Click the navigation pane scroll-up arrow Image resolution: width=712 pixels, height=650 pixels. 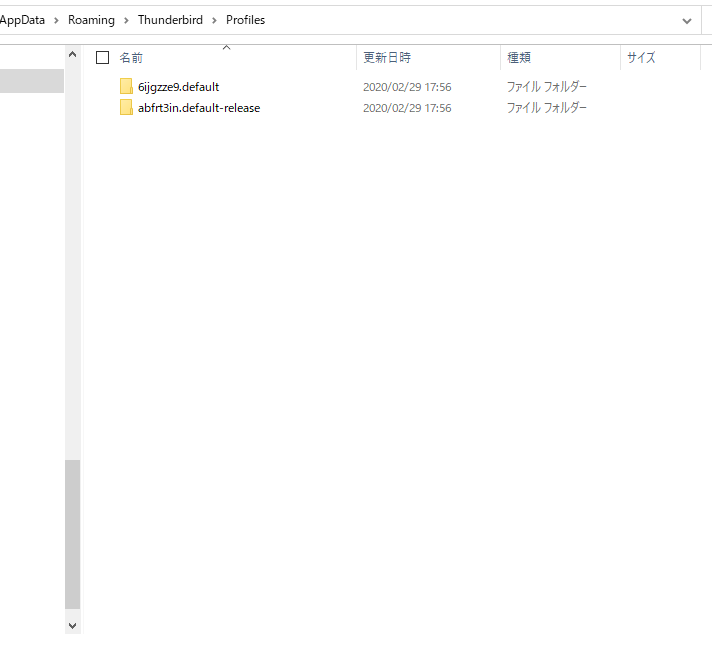click(x=72, y=55)
